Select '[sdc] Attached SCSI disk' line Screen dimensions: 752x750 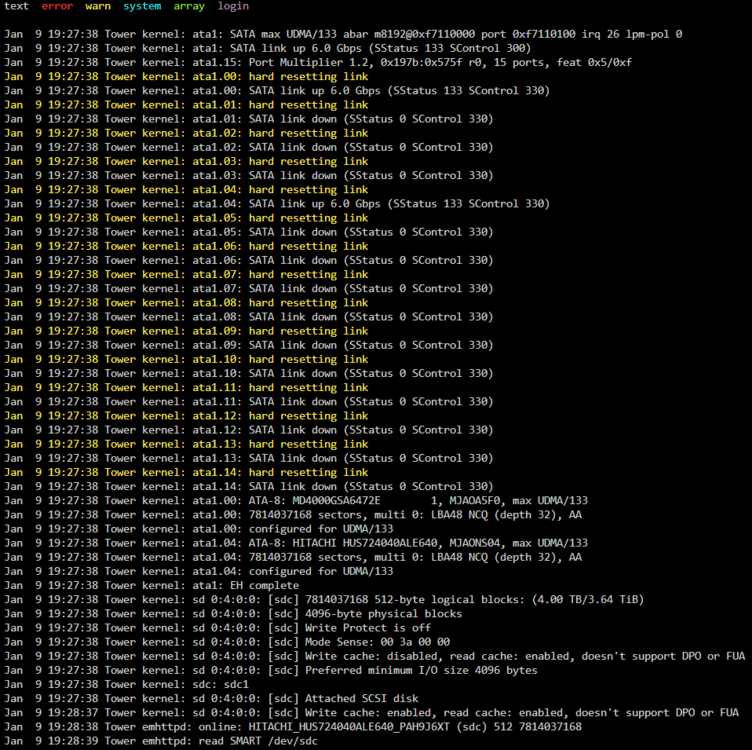(x=211, y=699)
